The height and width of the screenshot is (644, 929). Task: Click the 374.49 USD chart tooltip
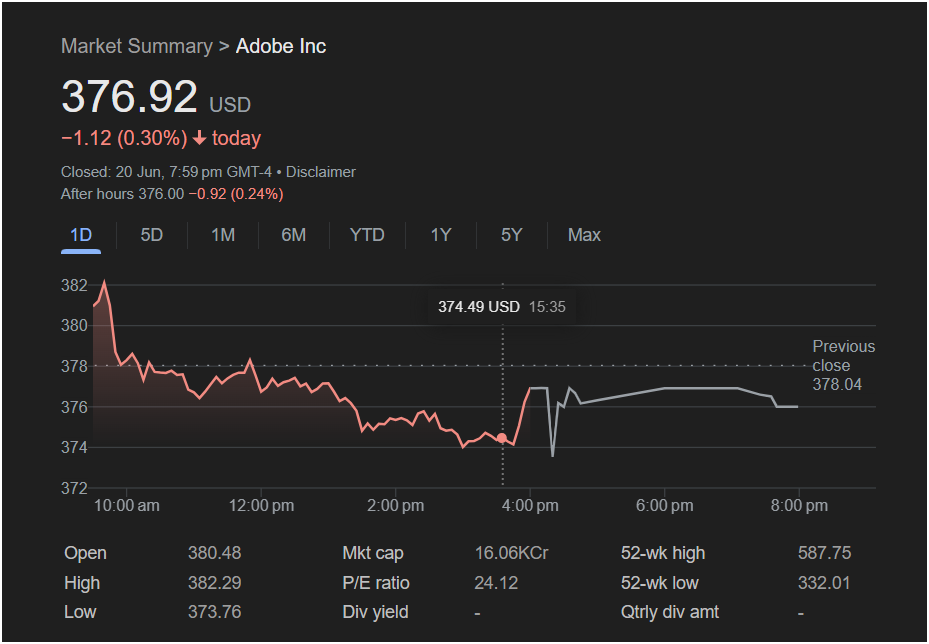point(502,307)
